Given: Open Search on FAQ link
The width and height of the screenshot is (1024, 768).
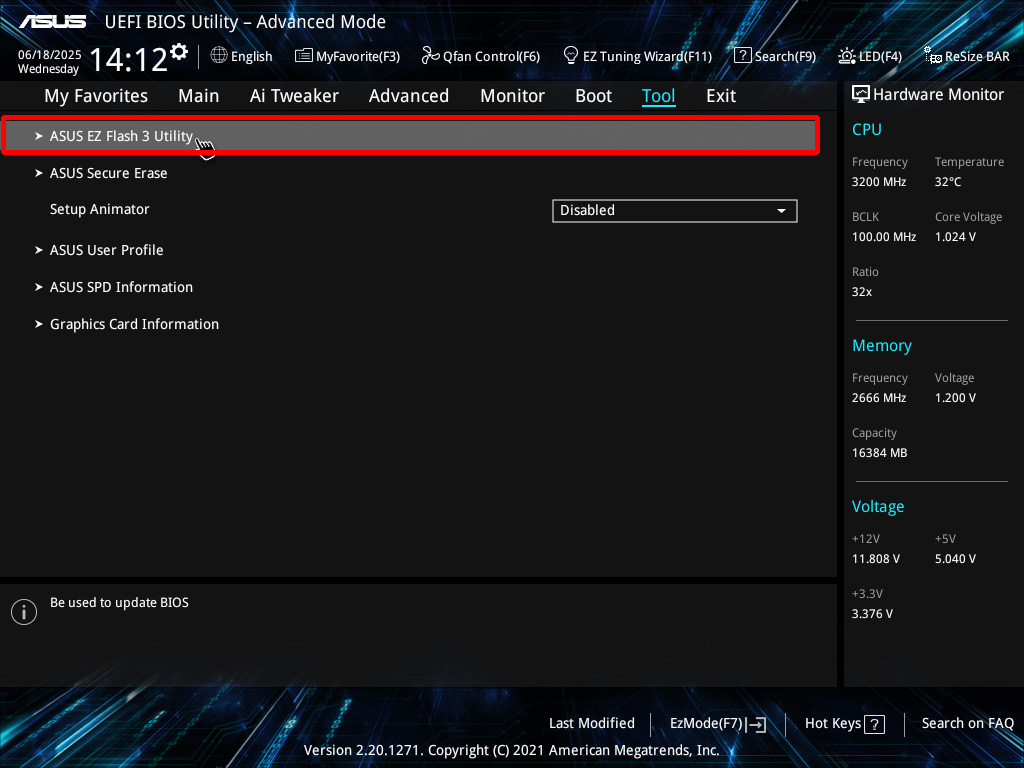Looking at the screenshot, I should pyautogui.click(x=968, y=723).
